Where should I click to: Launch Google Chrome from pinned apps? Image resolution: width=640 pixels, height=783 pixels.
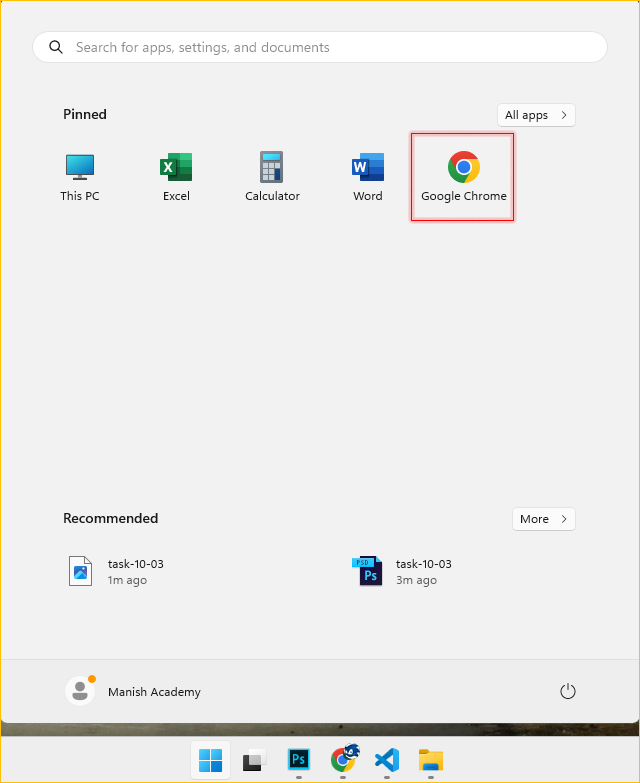click(463, 177)
